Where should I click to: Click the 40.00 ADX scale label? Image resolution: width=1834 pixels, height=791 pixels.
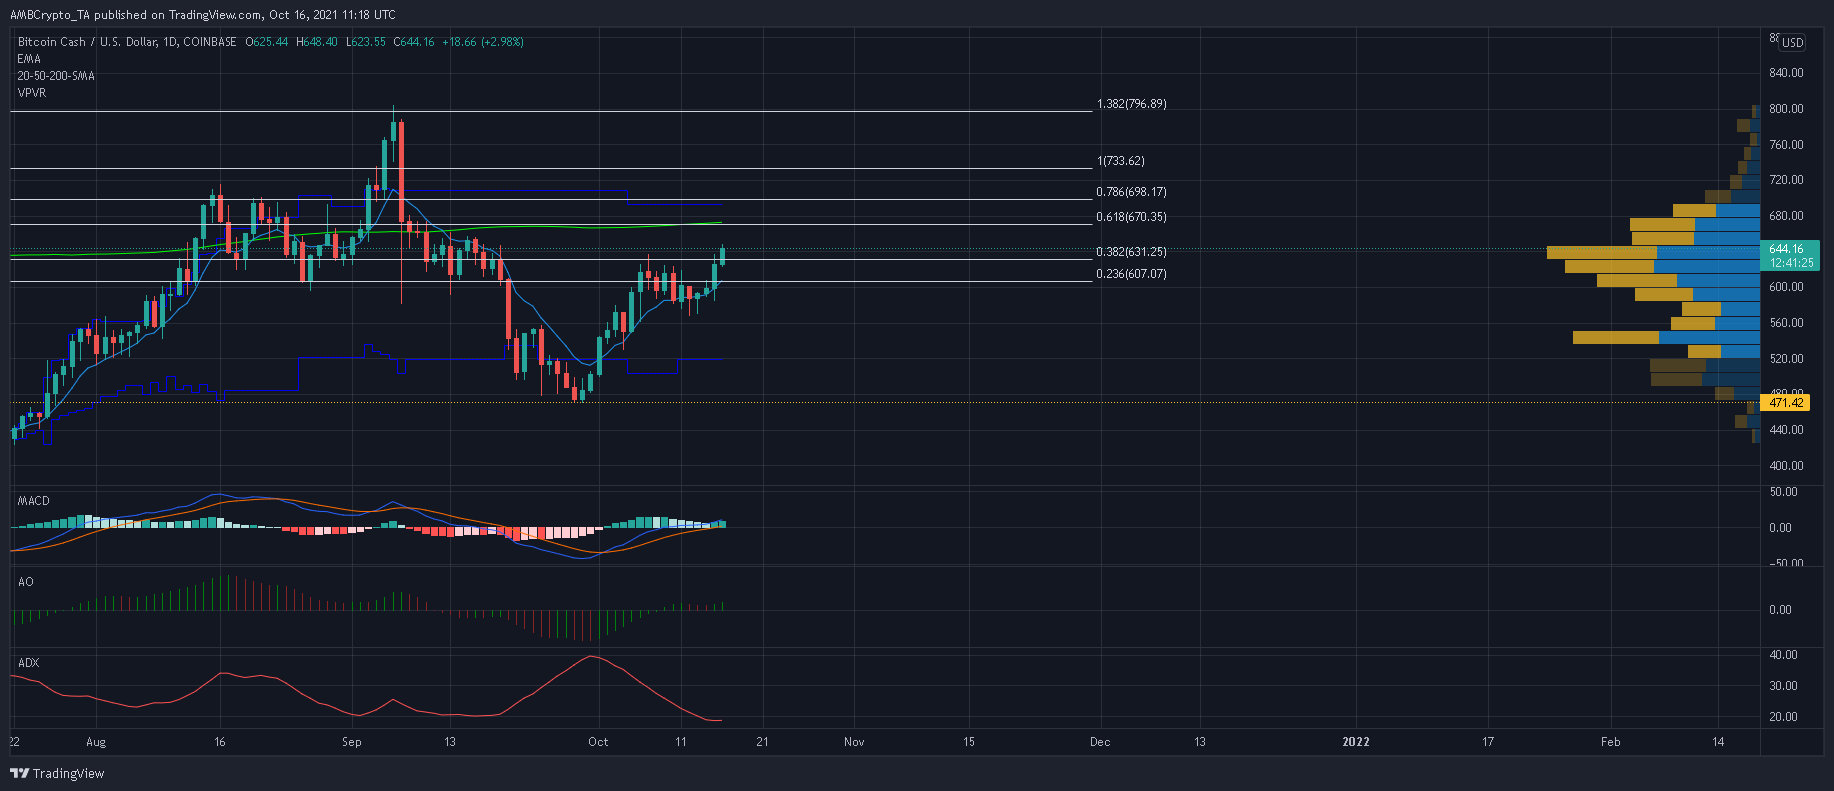(x=1783, y=655)
